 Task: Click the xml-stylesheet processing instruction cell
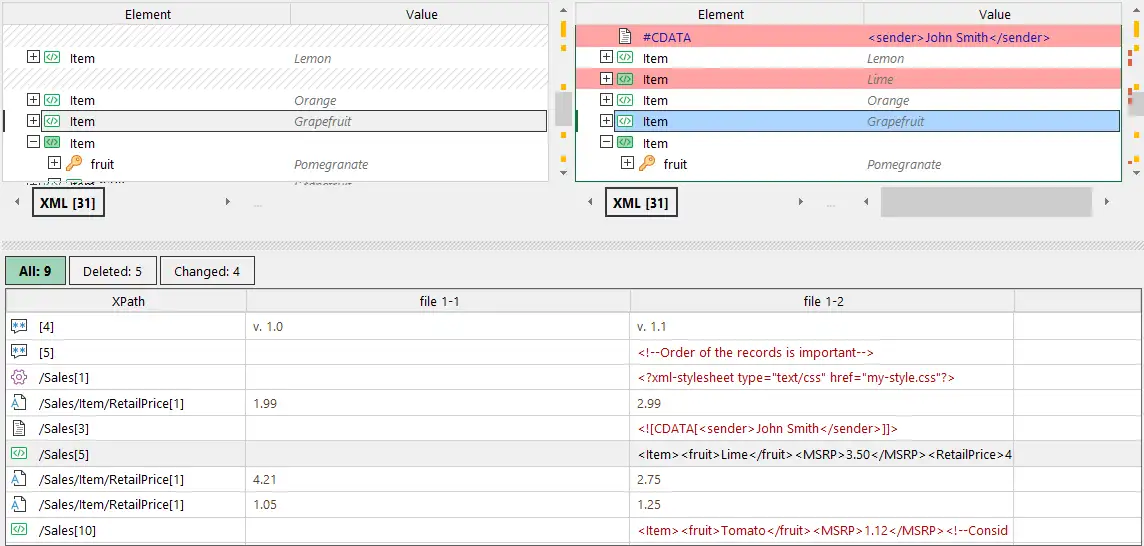point(823,377)
